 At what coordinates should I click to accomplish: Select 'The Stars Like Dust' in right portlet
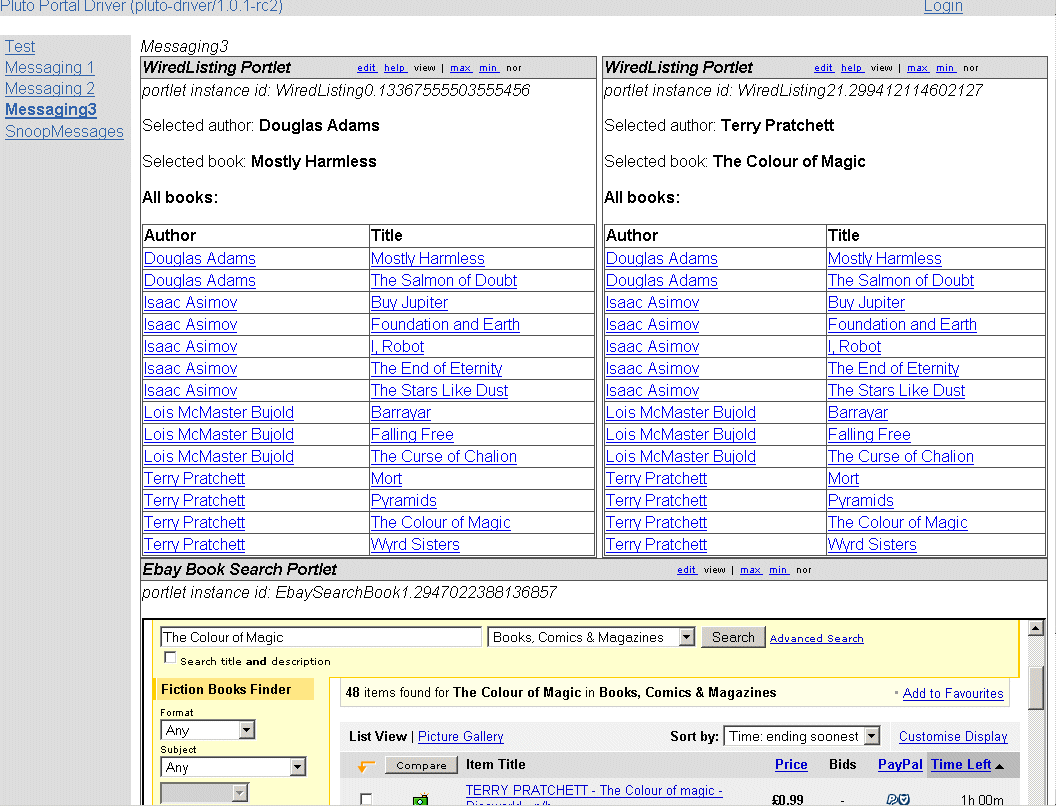coord(896,391)
